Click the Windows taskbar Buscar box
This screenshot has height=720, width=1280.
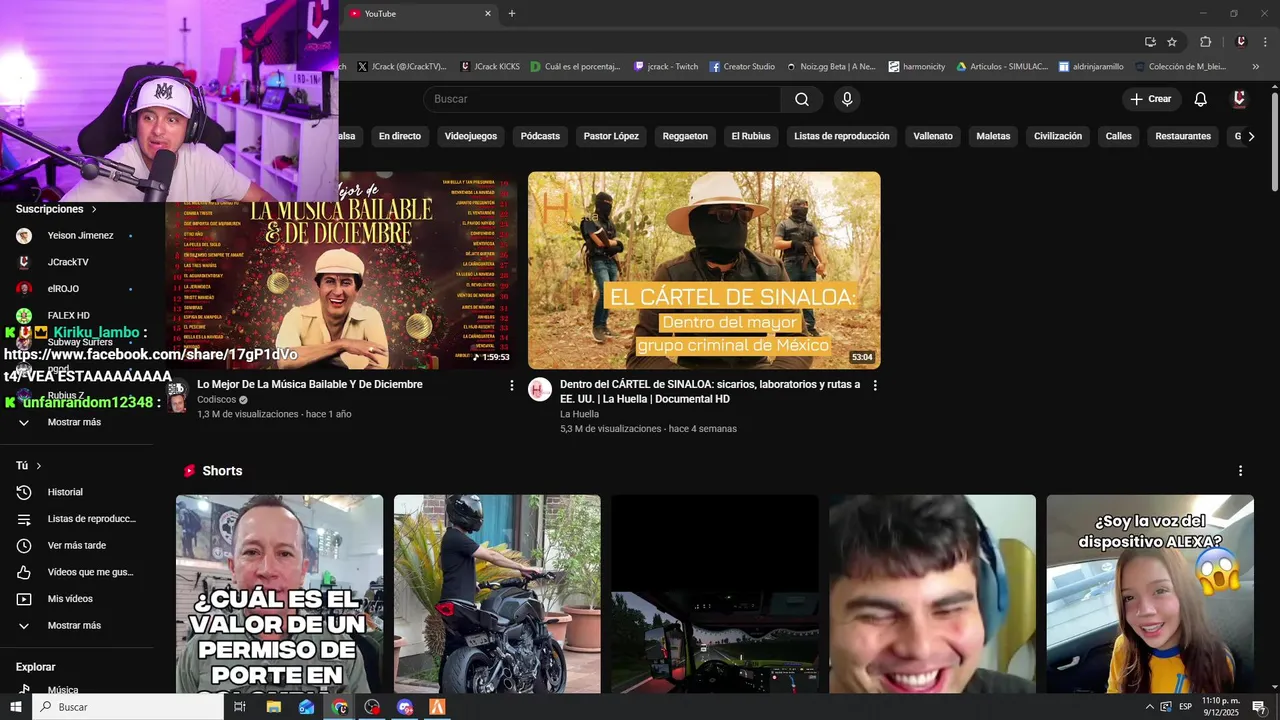pos(127,707)
